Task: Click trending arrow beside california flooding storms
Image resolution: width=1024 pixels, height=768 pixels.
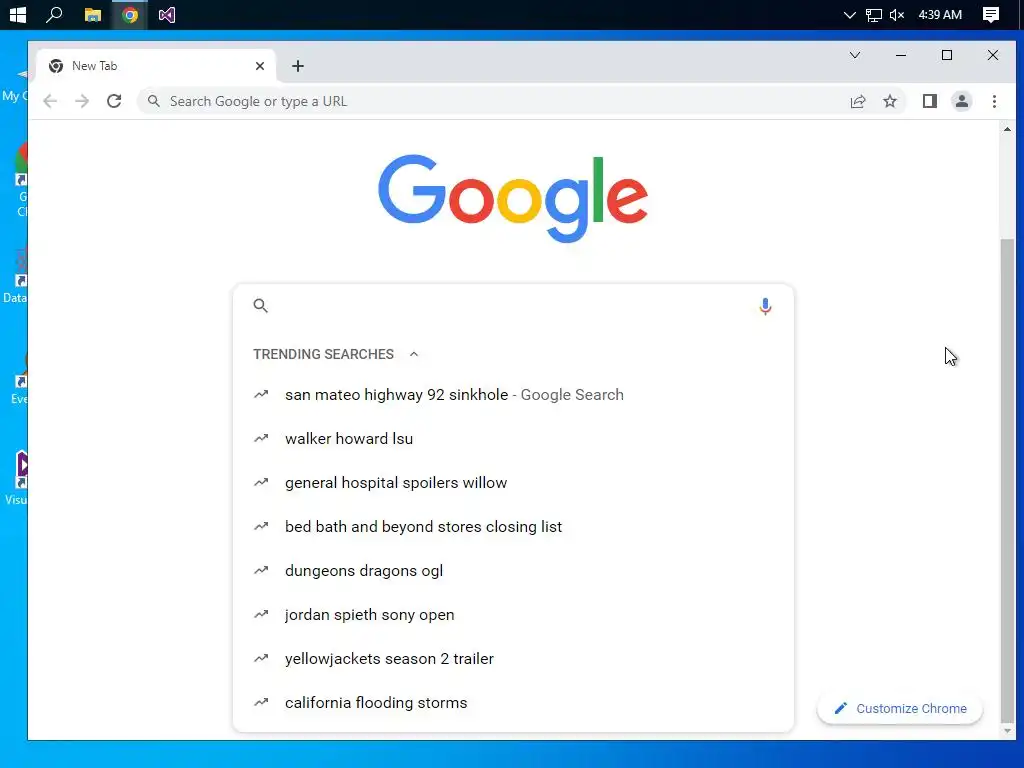Action: [x=261, y=702]
